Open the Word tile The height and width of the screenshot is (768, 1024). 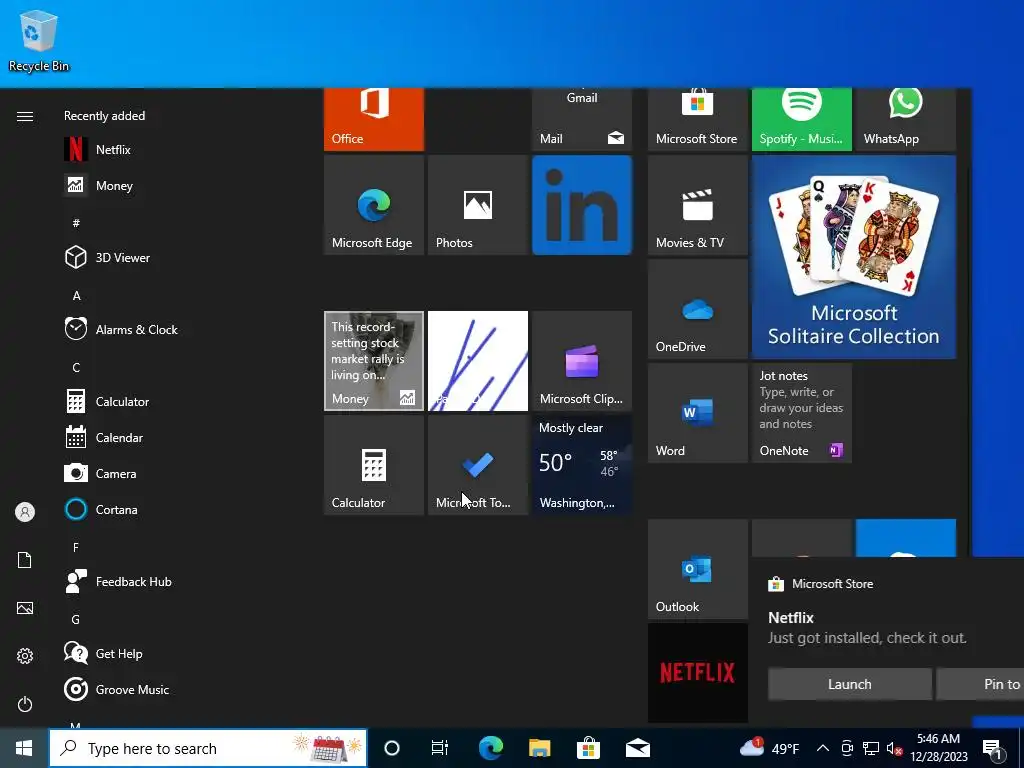[697, 413]
